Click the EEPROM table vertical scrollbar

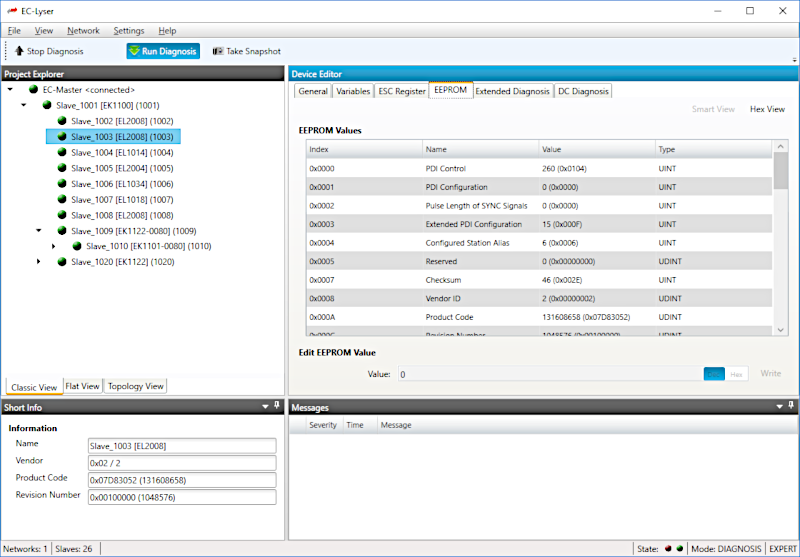pos(780,170)
